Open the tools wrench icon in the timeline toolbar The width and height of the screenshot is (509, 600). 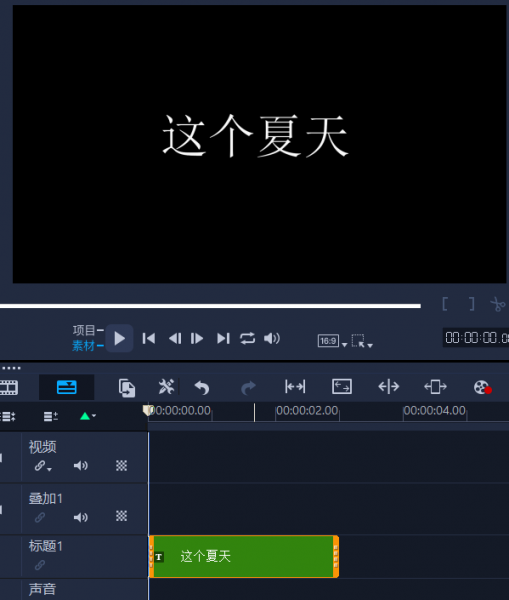pyautogui.click(x=166, y=387)
